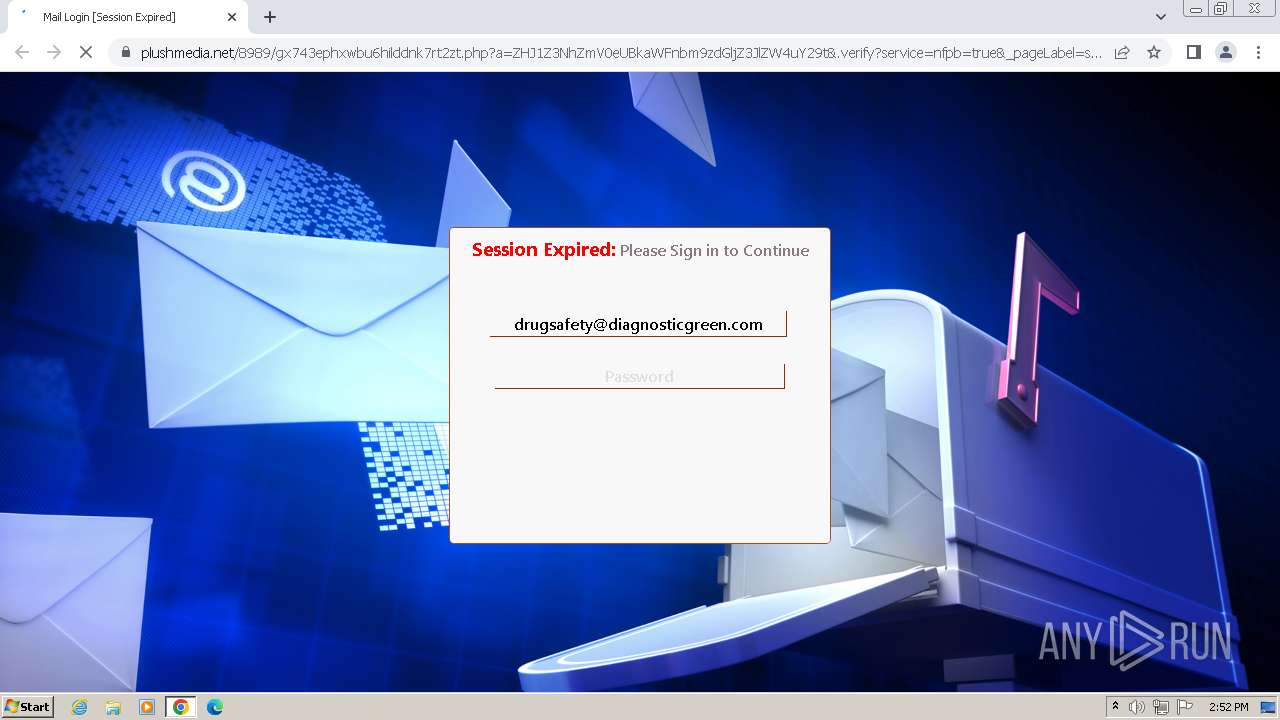Open File Explorer from the taskbar
Viewport: 1280px width, 720px height.
(x=113, y=707)
